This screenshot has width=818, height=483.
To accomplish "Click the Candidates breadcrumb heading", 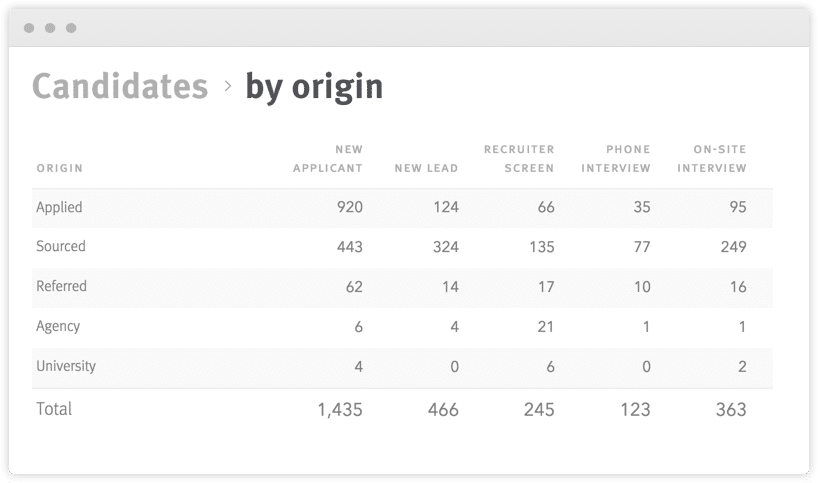I will 120,86.
